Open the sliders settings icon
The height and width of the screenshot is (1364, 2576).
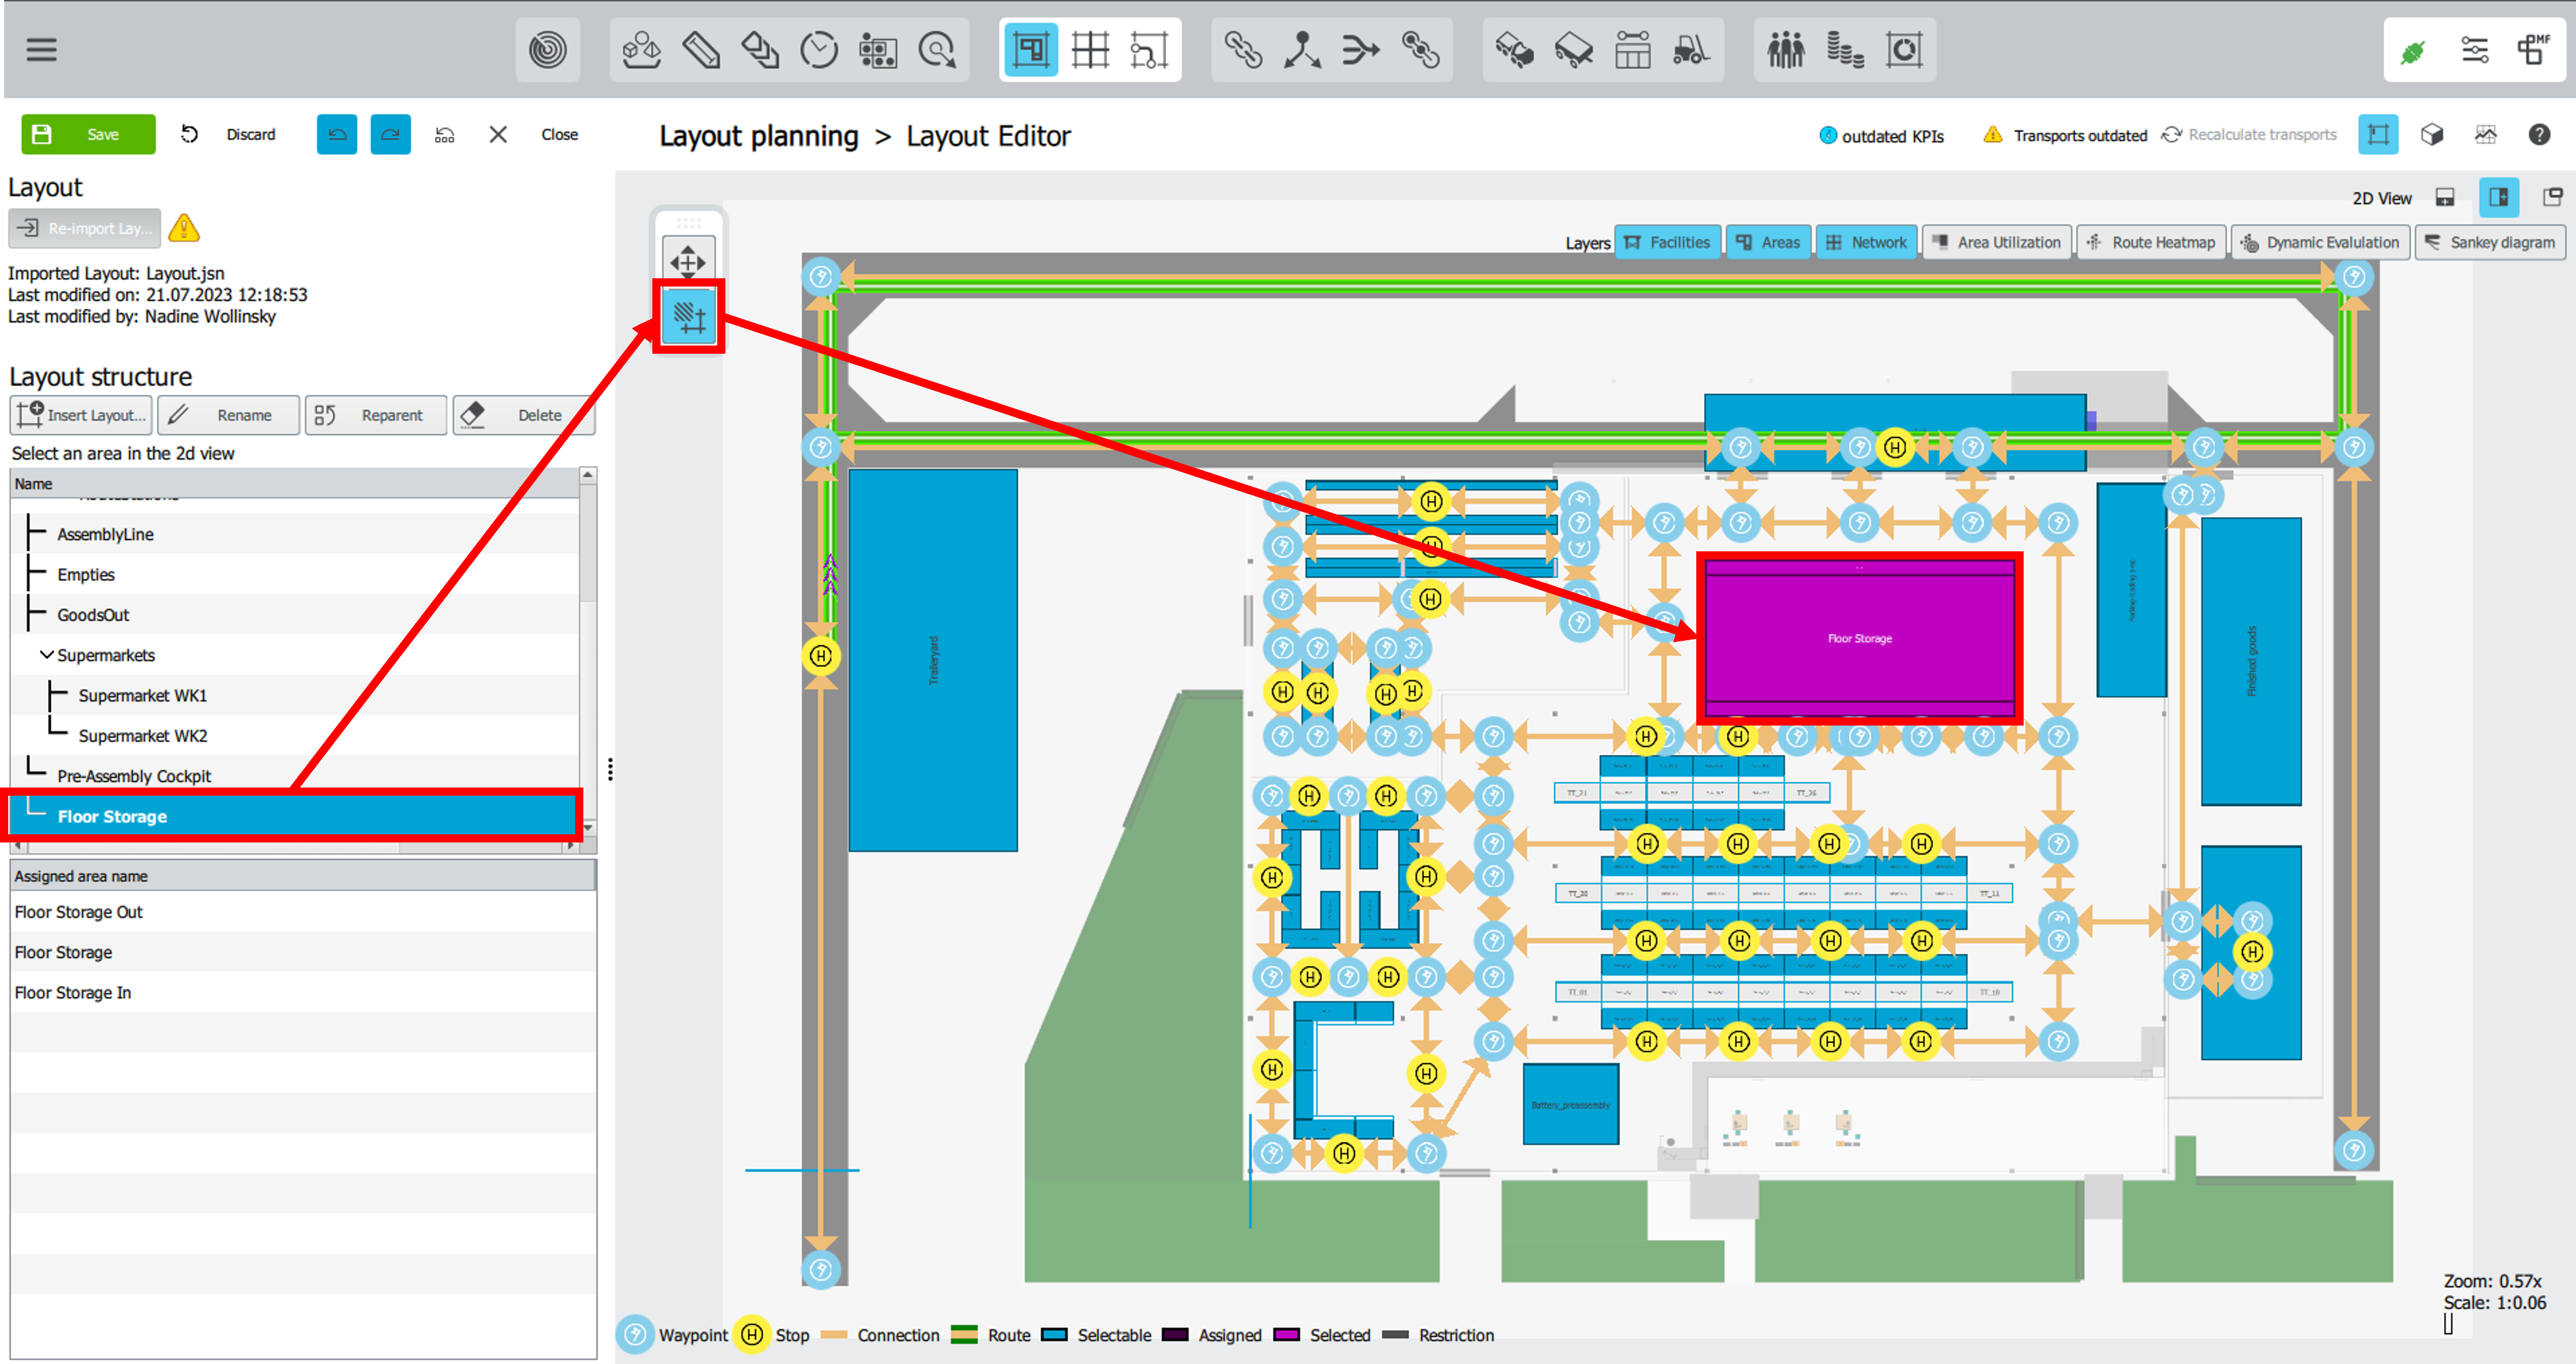click(x=2475, y=49)
